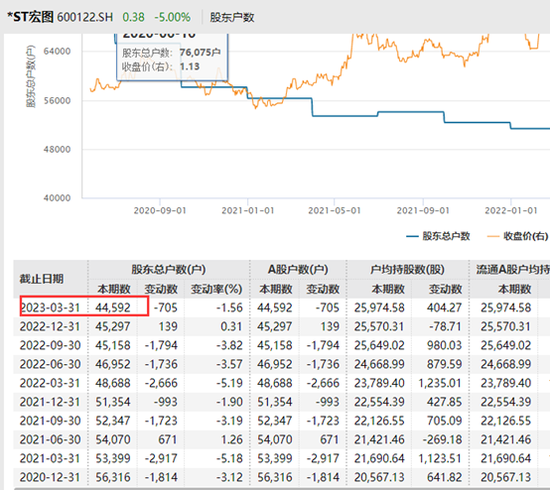Select the *ST宏图 stock name
Viewport: 550px width, 490px height.
tap(31, 17)
